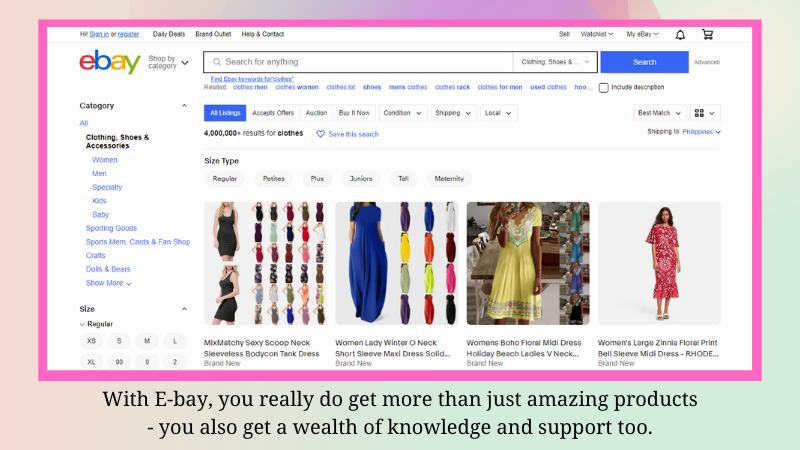Click the magnifier icon in search box
800x450 pixels.
(216, 62)
